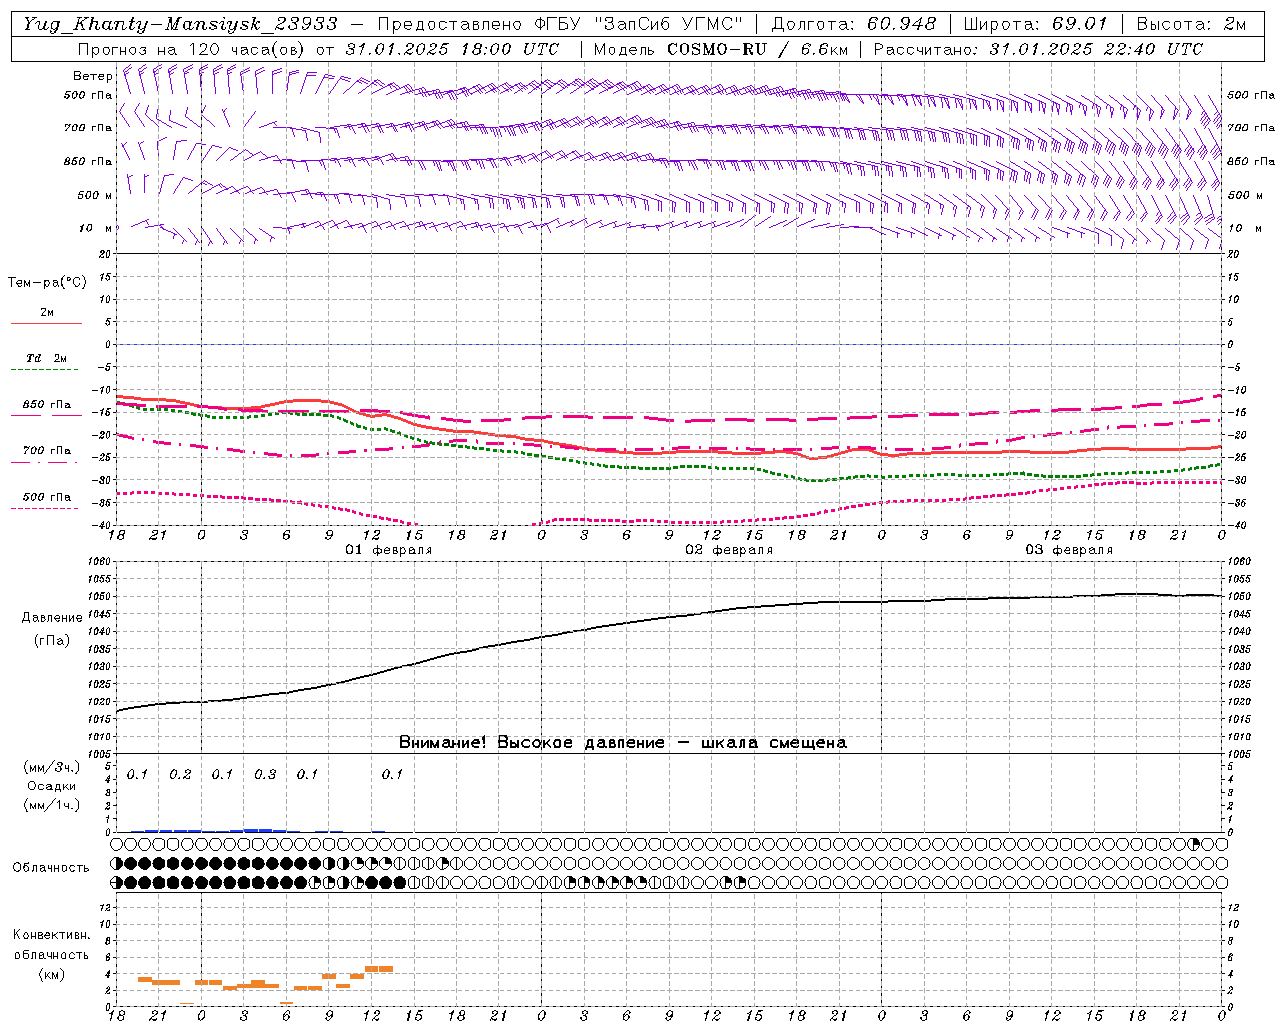Screen dimensions: 1280x1024
Task: Click the Рассчитано: 31.01.2025 22:40 UTC text
Action: [x=1038, y=49]
